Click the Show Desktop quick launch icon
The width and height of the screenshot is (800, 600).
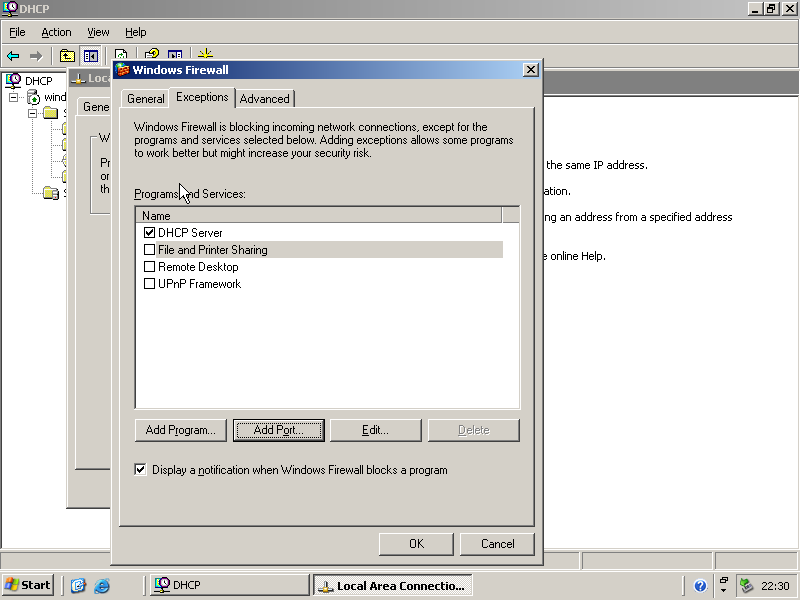point(78,586)
